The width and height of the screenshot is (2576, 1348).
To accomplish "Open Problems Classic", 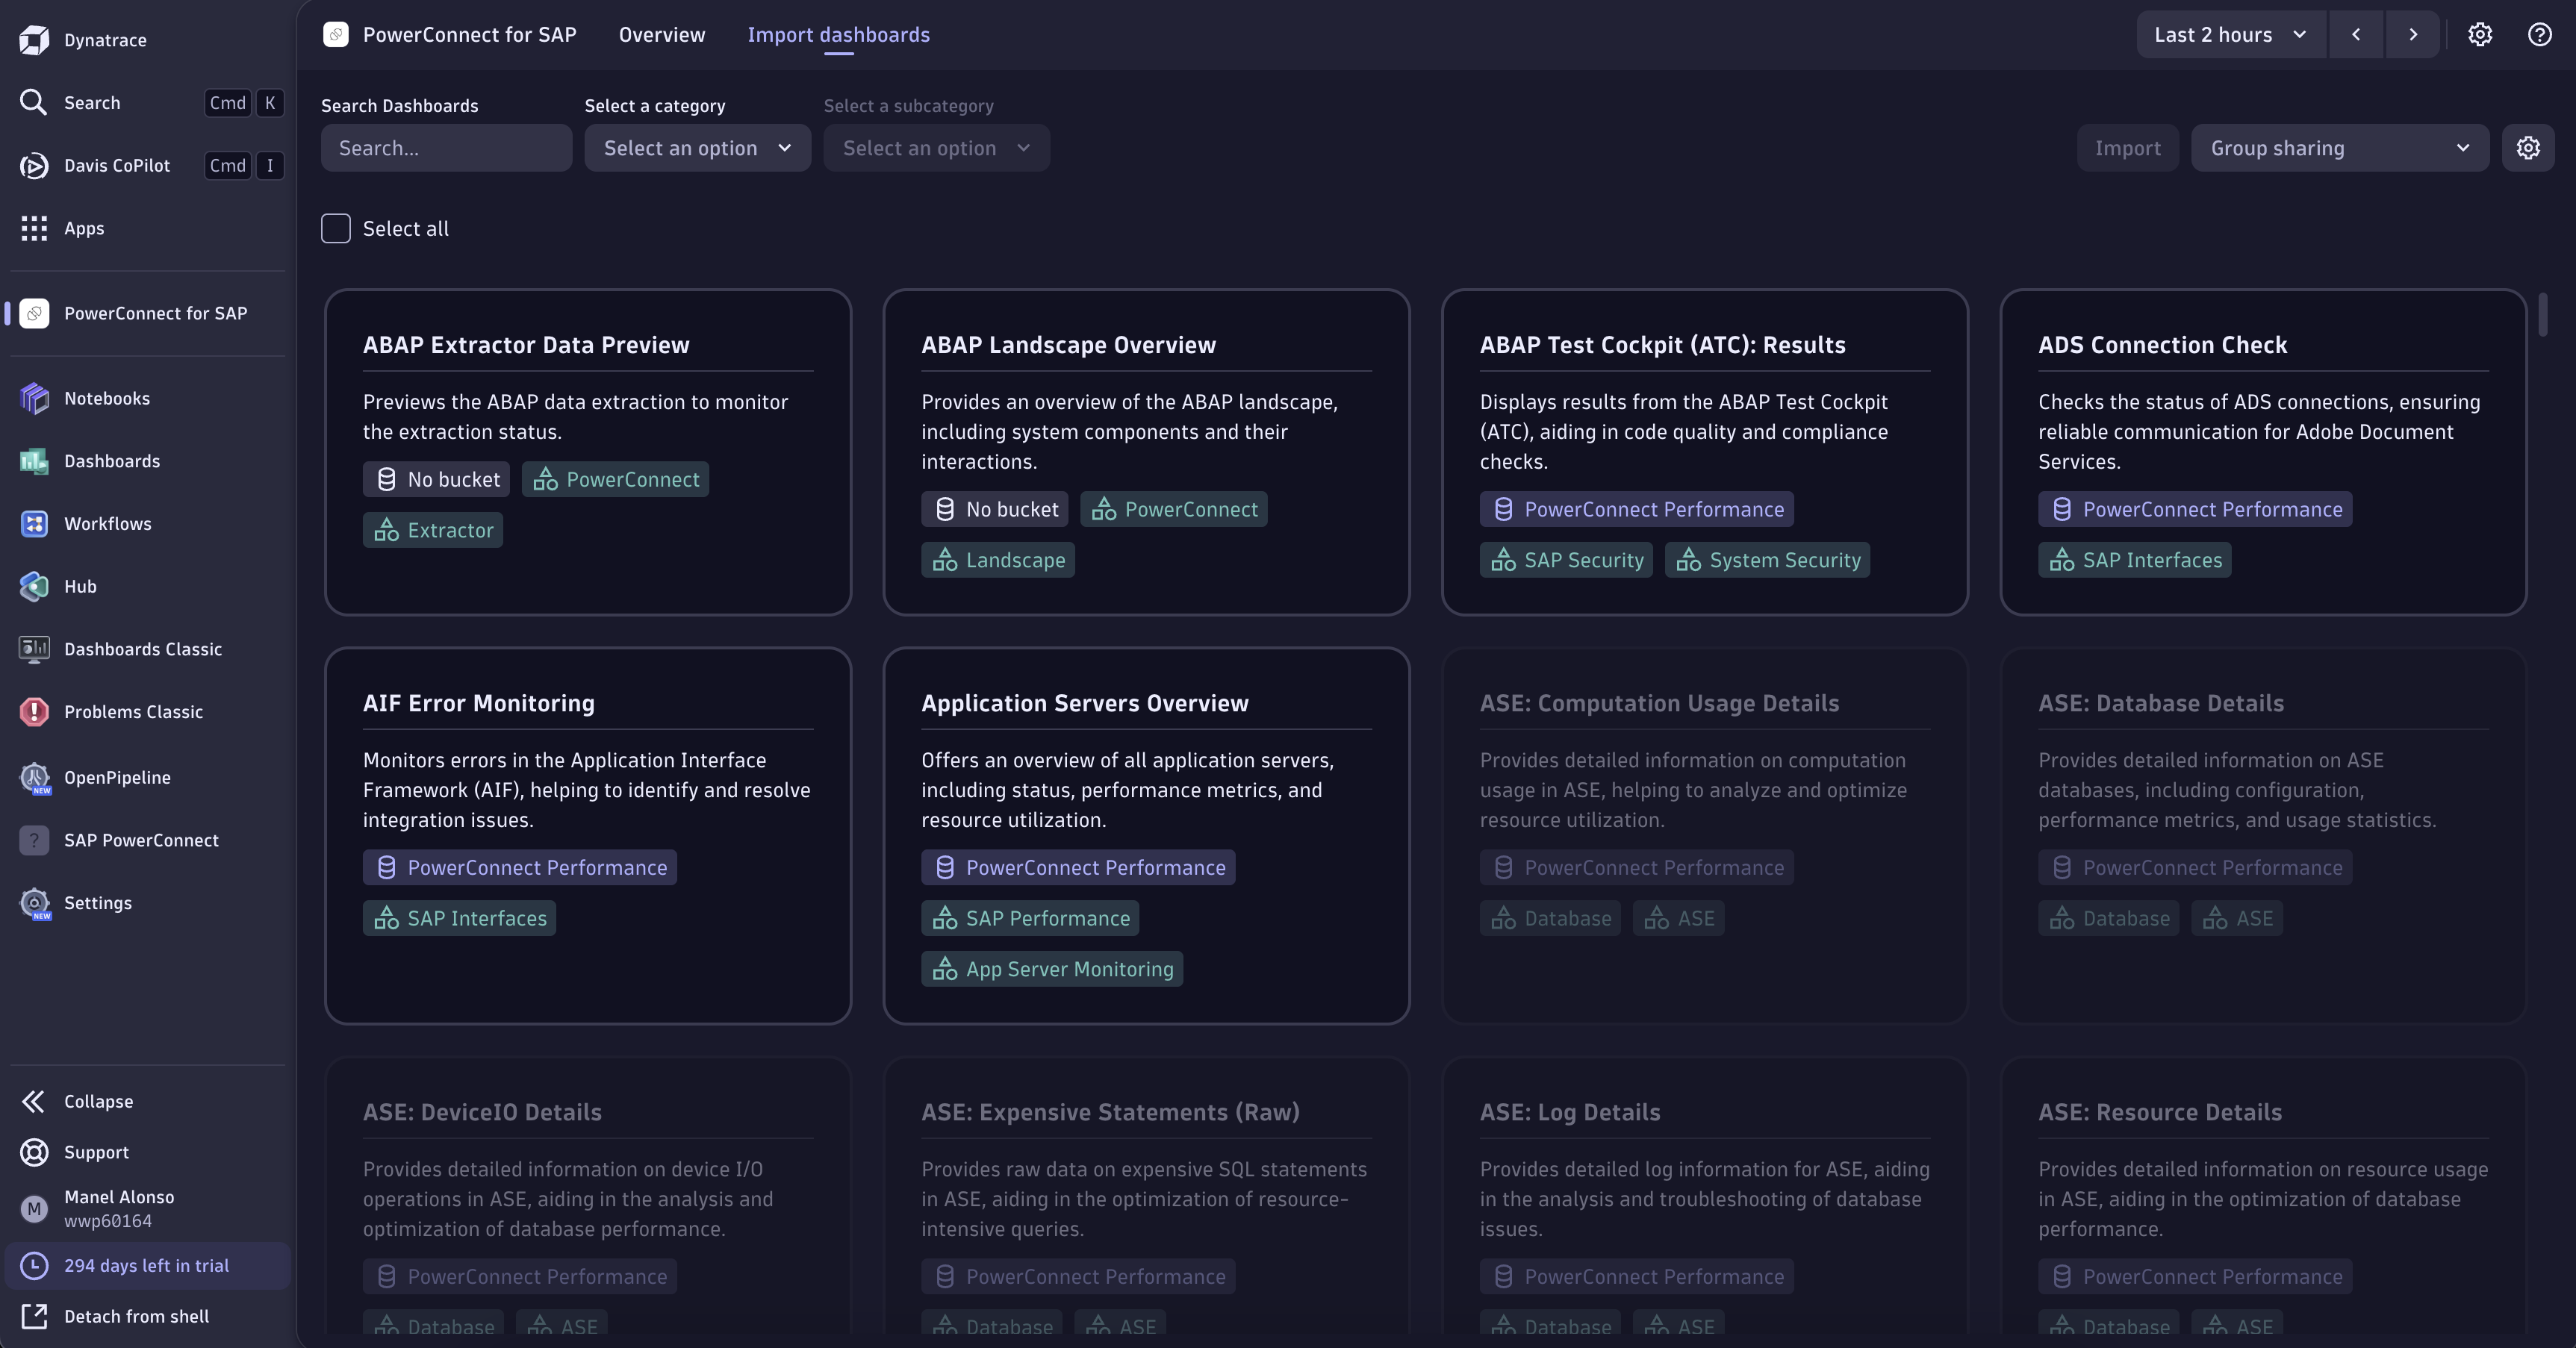I will [x=135, y=712].
